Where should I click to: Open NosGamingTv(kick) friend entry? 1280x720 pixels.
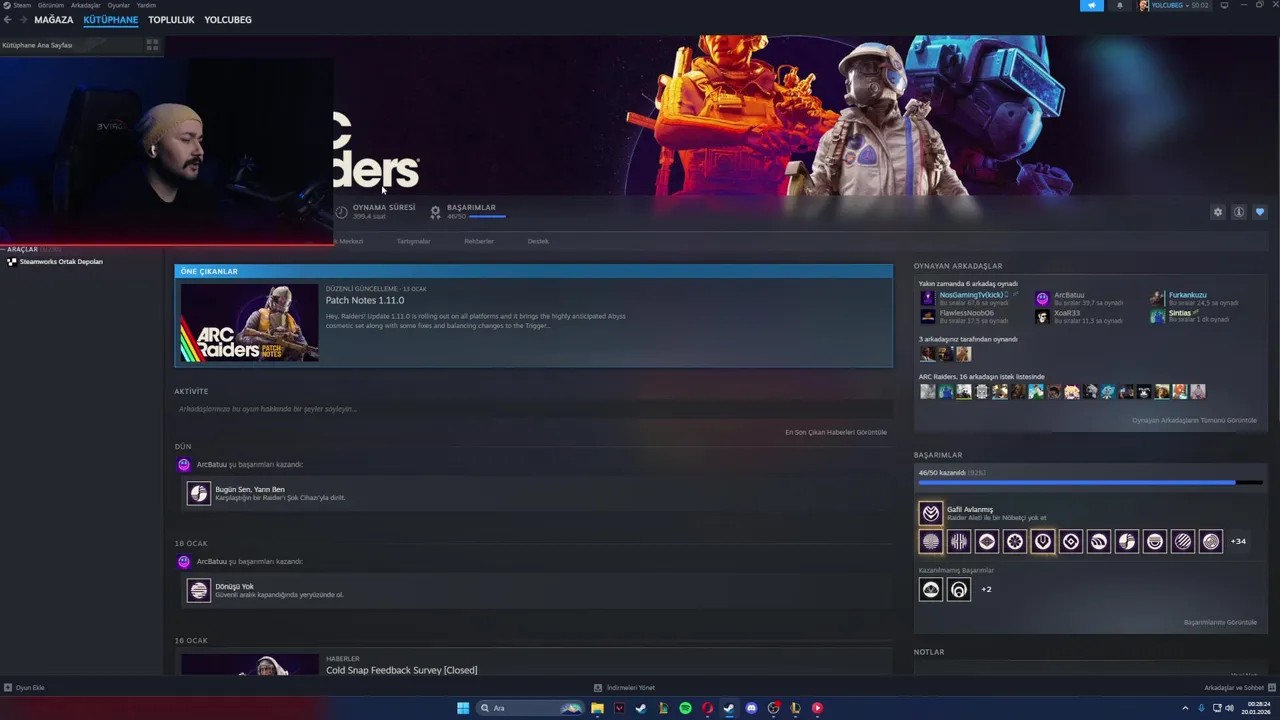[970, 298]
